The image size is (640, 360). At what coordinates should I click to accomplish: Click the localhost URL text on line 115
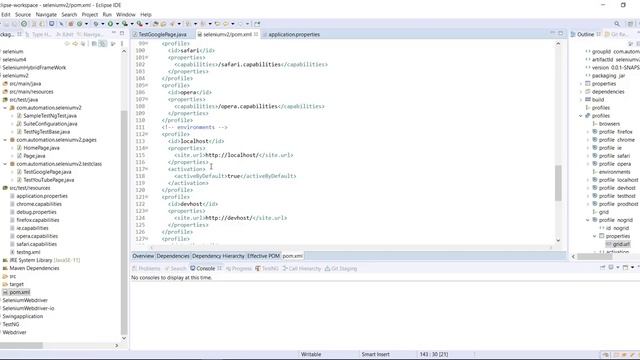pos(232,155)
